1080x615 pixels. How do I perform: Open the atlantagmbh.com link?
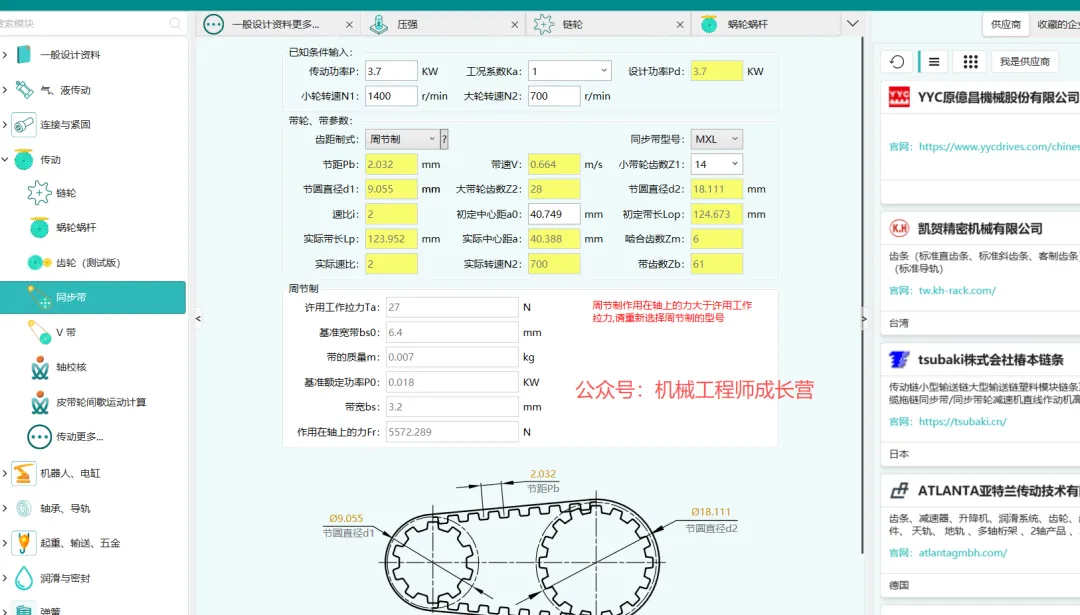tap(963, 552)
